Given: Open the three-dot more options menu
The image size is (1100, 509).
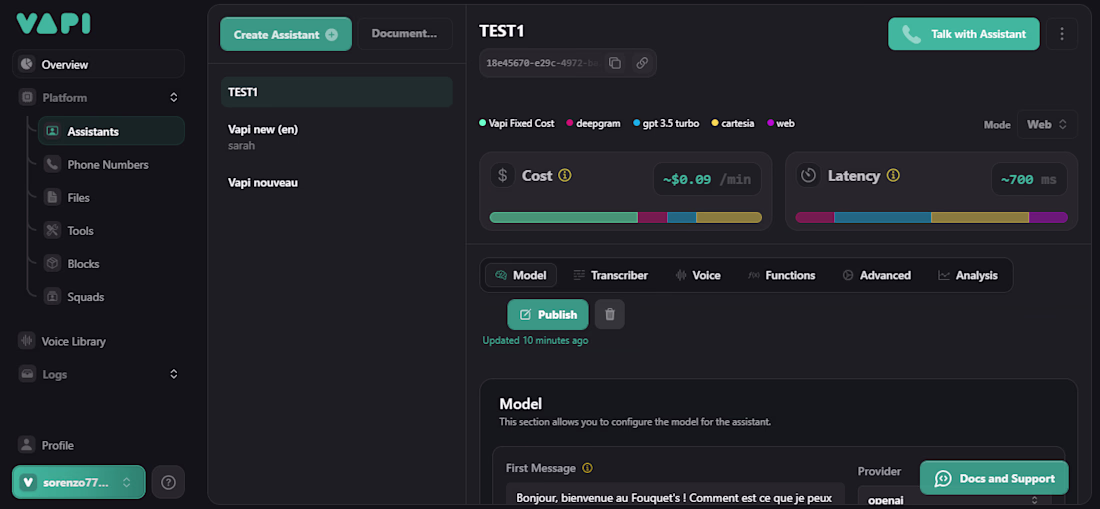Looking at the screenshot, I should click(1062, 34).
